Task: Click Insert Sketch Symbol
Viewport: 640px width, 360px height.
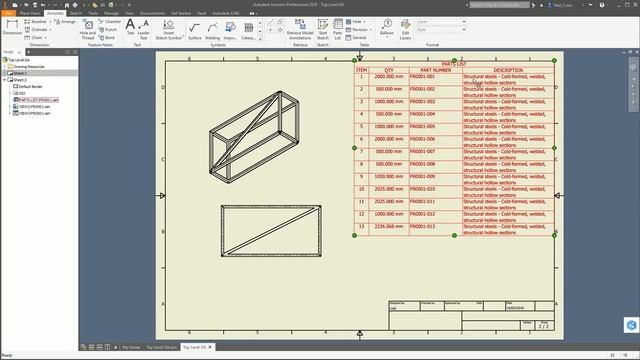Action: tap(169, 29)
